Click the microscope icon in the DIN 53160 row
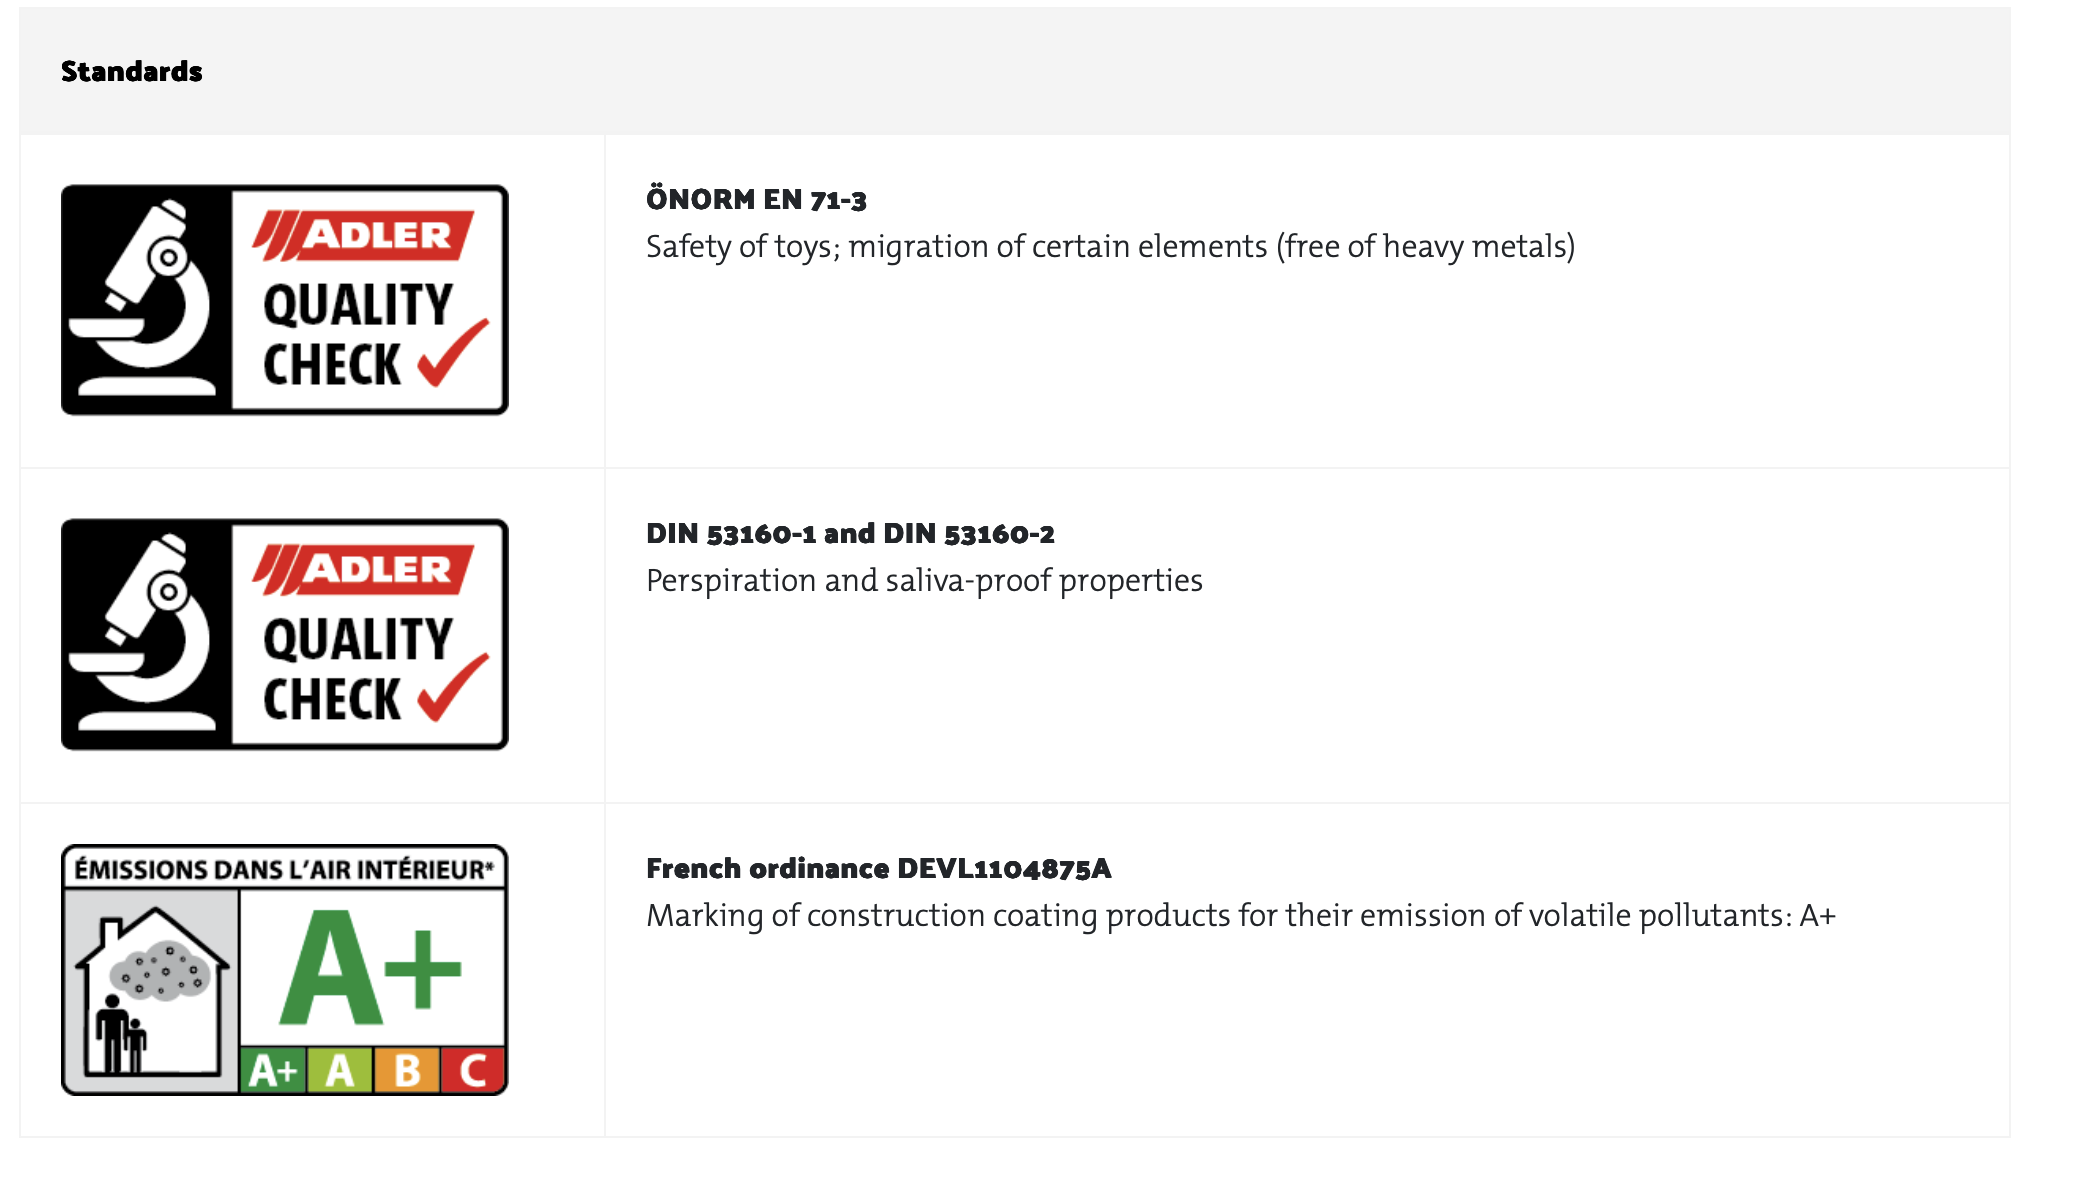 pos(146,633)
